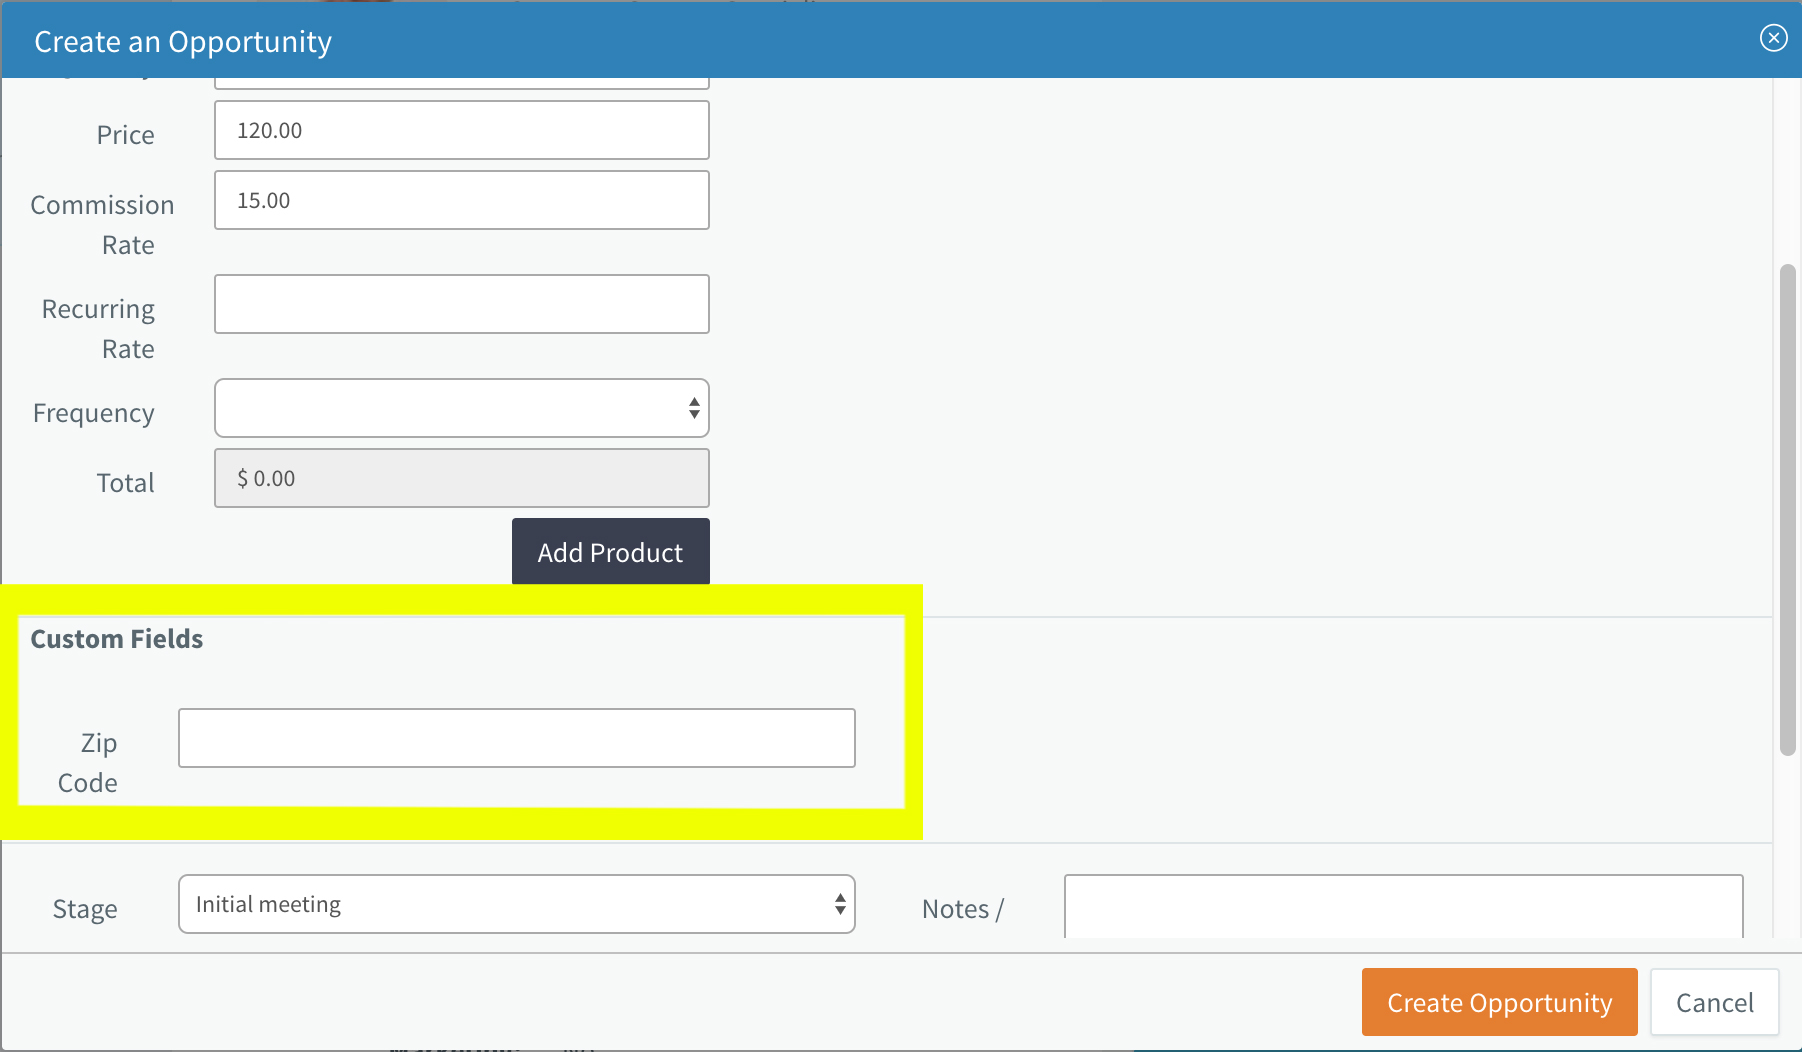1802x1052 pixels.
Task: Cancel the opportunity creation
Action: click(1714, 1002)
